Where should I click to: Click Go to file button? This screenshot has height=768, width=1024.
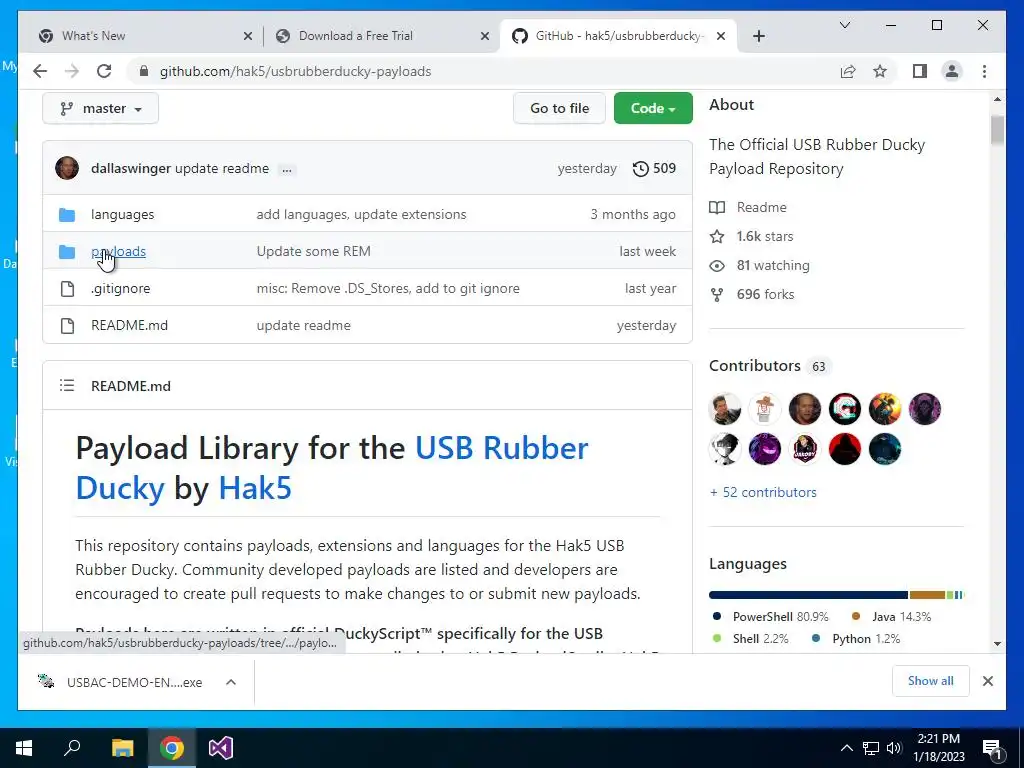[x=559, y=108]
